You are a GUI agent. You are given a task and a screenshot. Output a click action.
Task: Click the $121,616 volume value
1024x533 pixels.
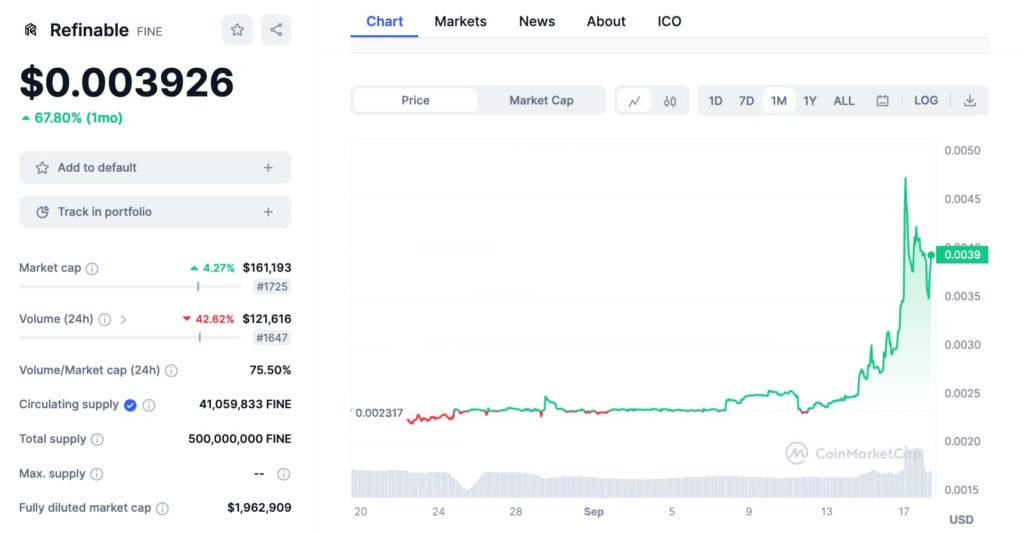click(267, 319)
